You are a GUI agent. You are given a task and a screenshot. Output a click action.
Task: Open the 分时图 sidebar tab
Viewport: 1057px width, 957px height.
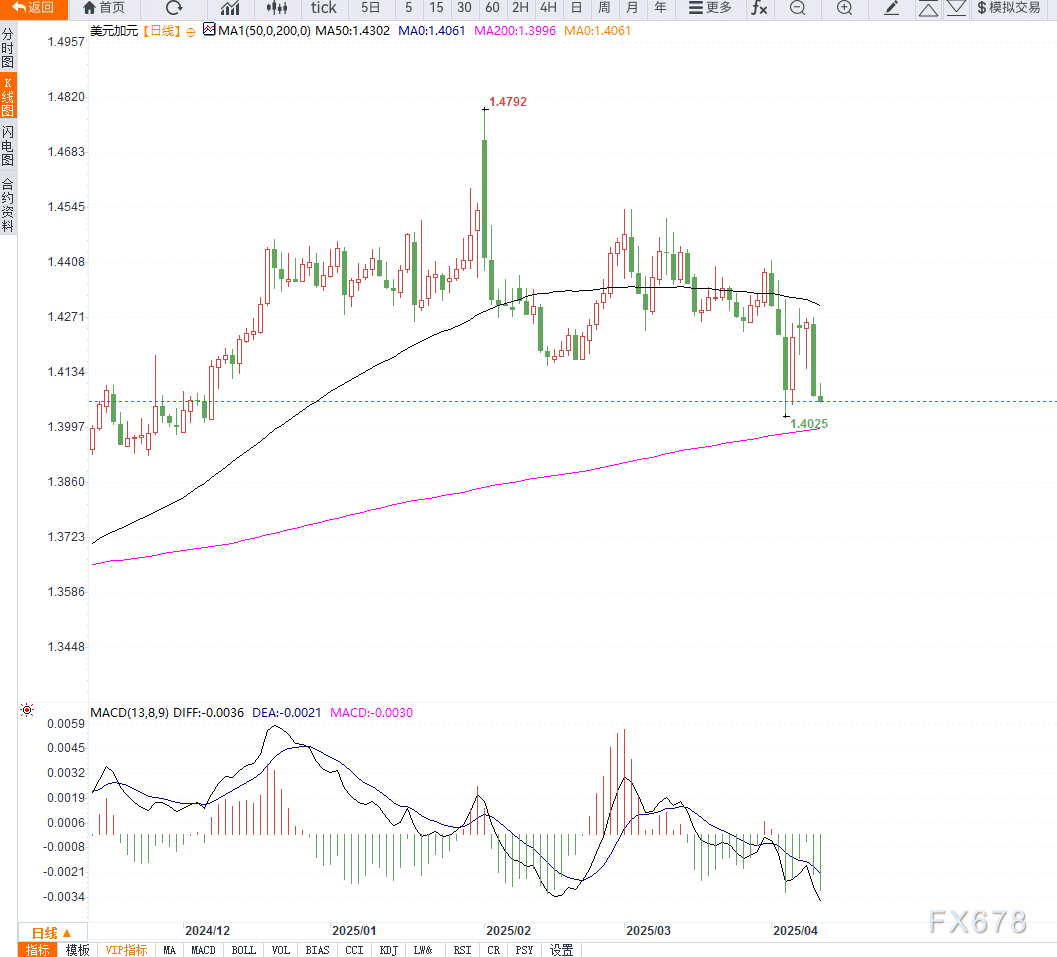tap(8, 47)
